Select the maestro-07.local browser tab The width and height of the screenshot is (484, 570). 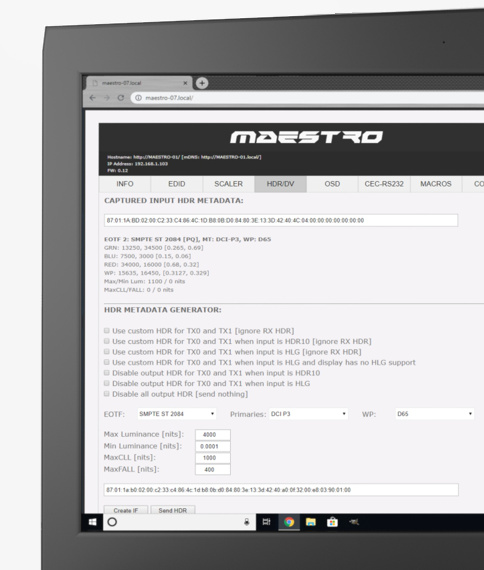click(x=138, y=83)
